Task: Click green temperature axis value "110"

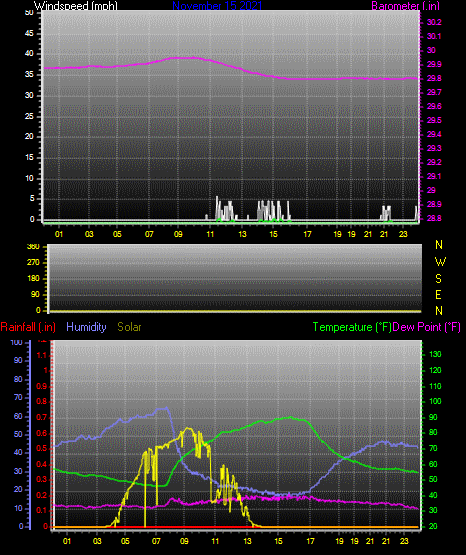Action: pyautogui.click(x=435, y=386)
